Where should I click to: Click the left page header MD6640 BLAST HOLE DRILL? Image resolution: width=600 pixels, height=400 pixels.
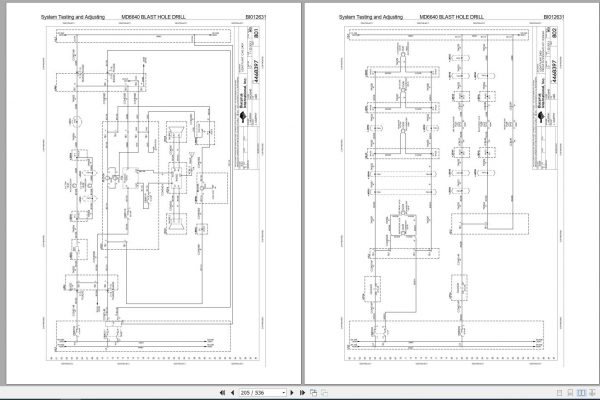153,17
